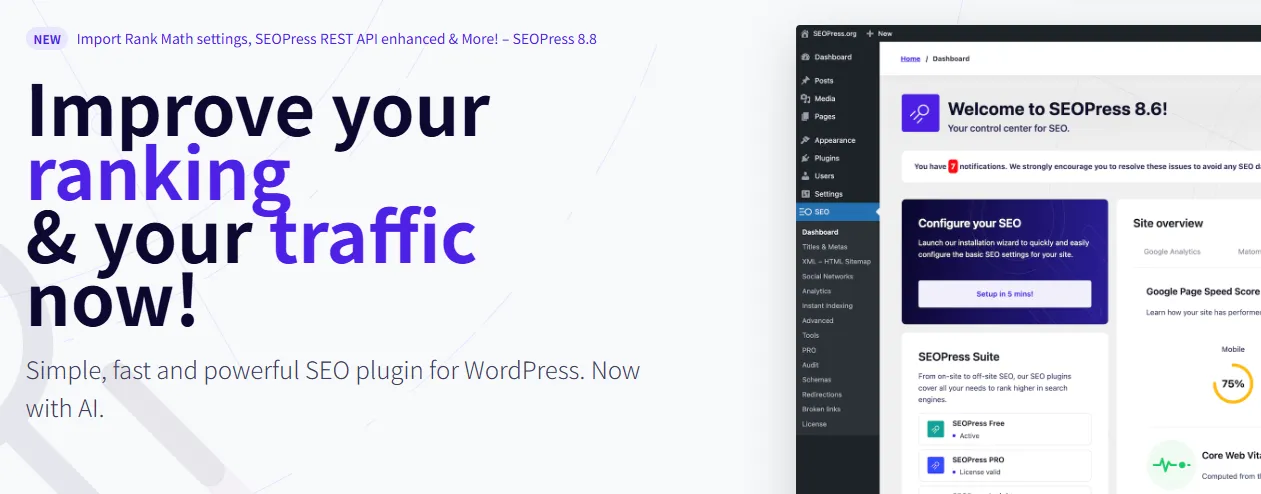The width and height of the screenshot is (1261, 494).
Task: Open Schemas submenu
Action: [x=816, y=380]
